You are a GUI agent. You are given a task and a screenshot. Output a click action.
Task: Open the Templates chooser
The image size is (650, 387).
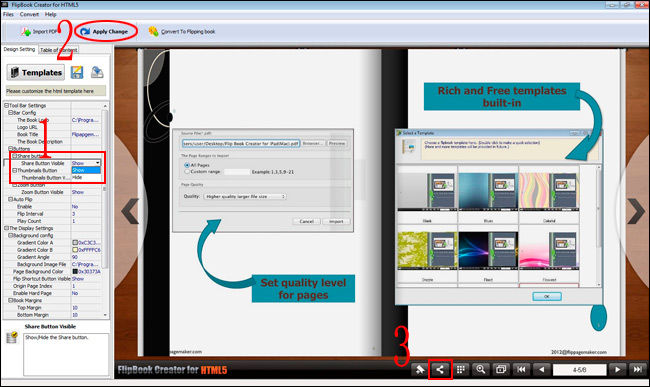[36, 73]
